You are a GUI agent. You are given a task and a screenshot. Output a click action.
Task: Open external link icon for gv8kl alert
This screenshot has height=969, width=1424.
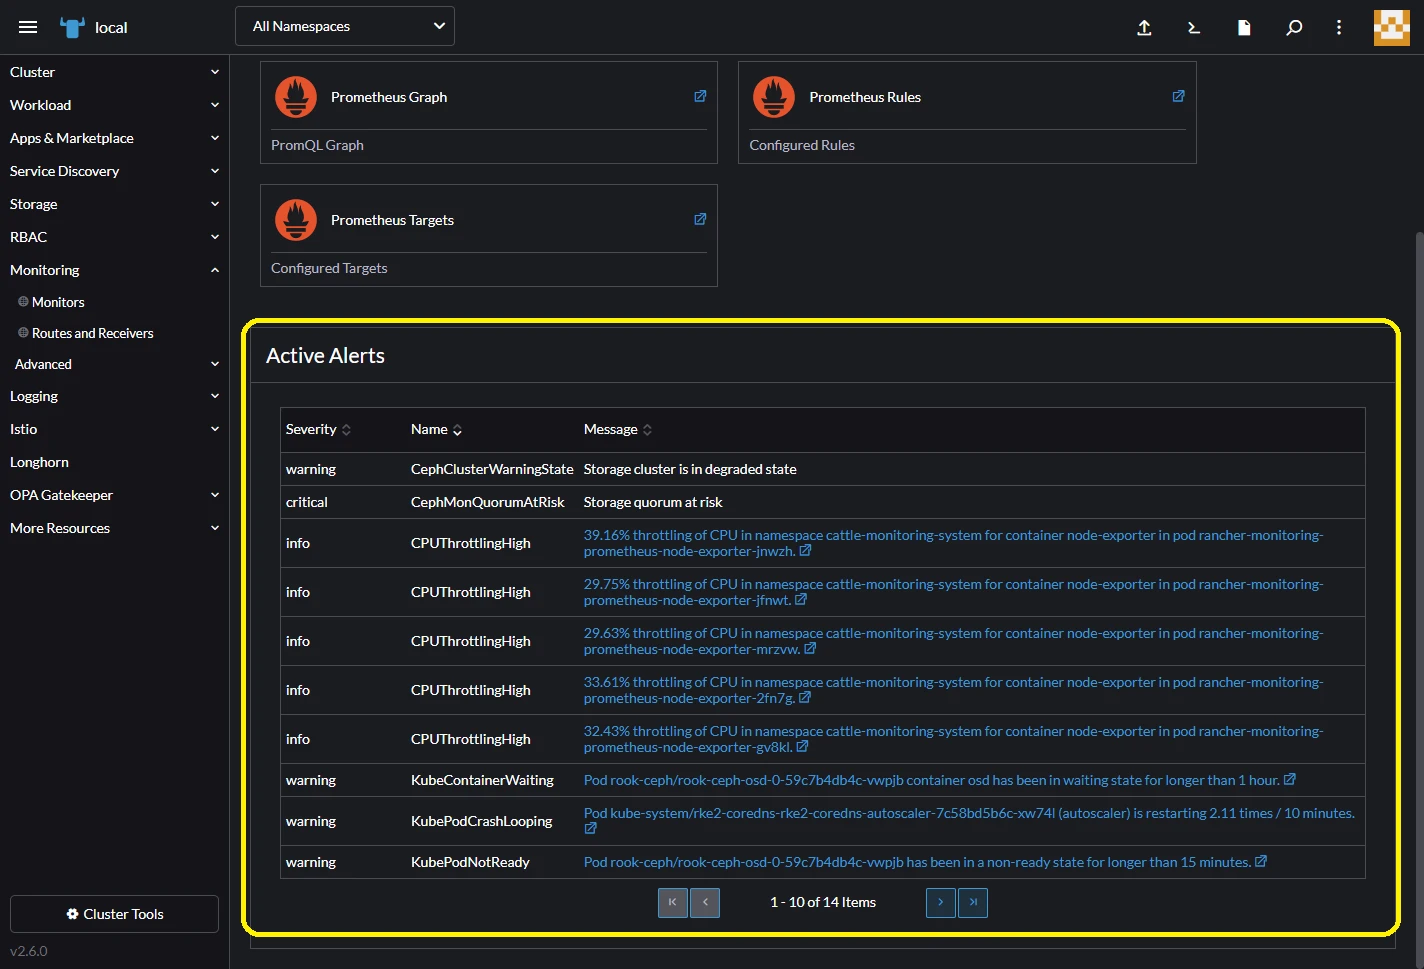pos(802,747)
